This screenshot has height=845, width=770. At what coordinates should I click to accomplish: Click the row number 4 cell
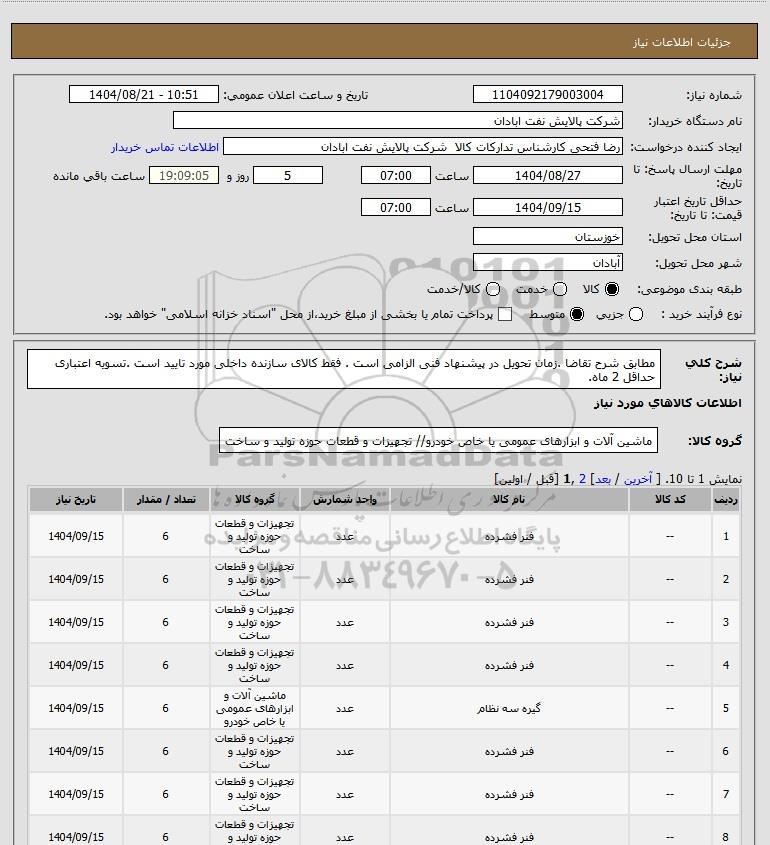(x=726, y=666)
